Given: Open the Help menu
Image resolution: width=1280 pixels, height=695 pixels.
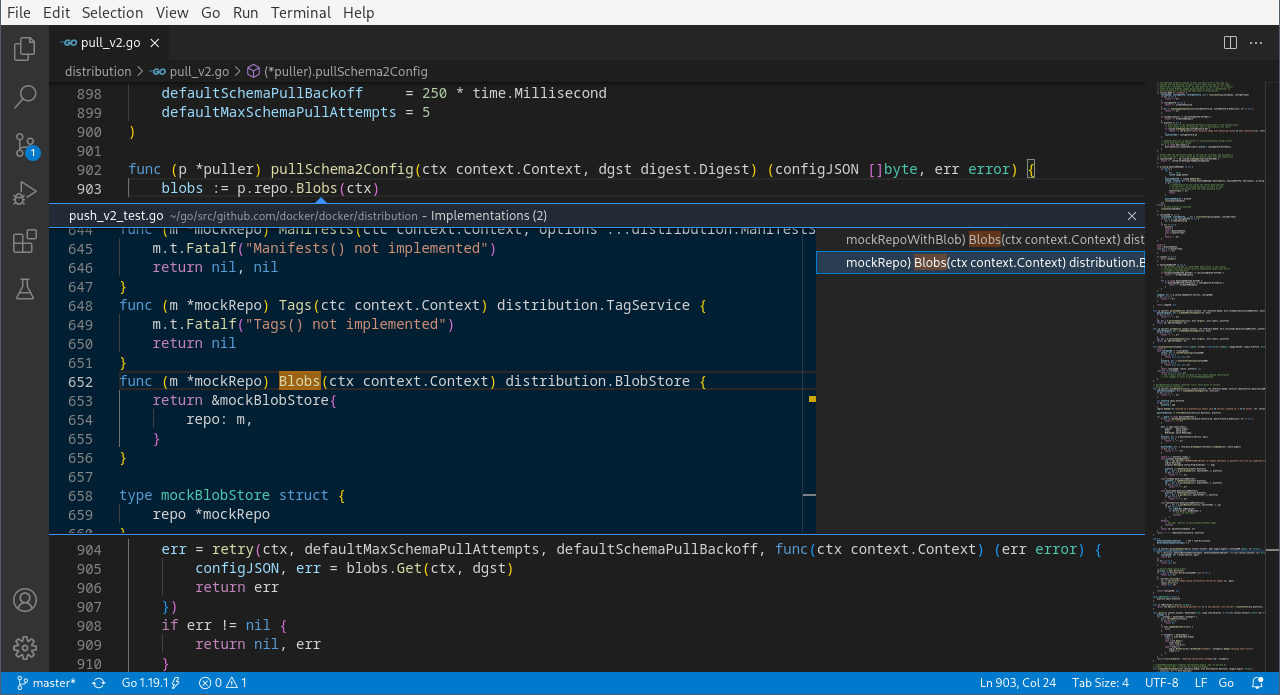Looking at the screenshot, I should point(358,12).
